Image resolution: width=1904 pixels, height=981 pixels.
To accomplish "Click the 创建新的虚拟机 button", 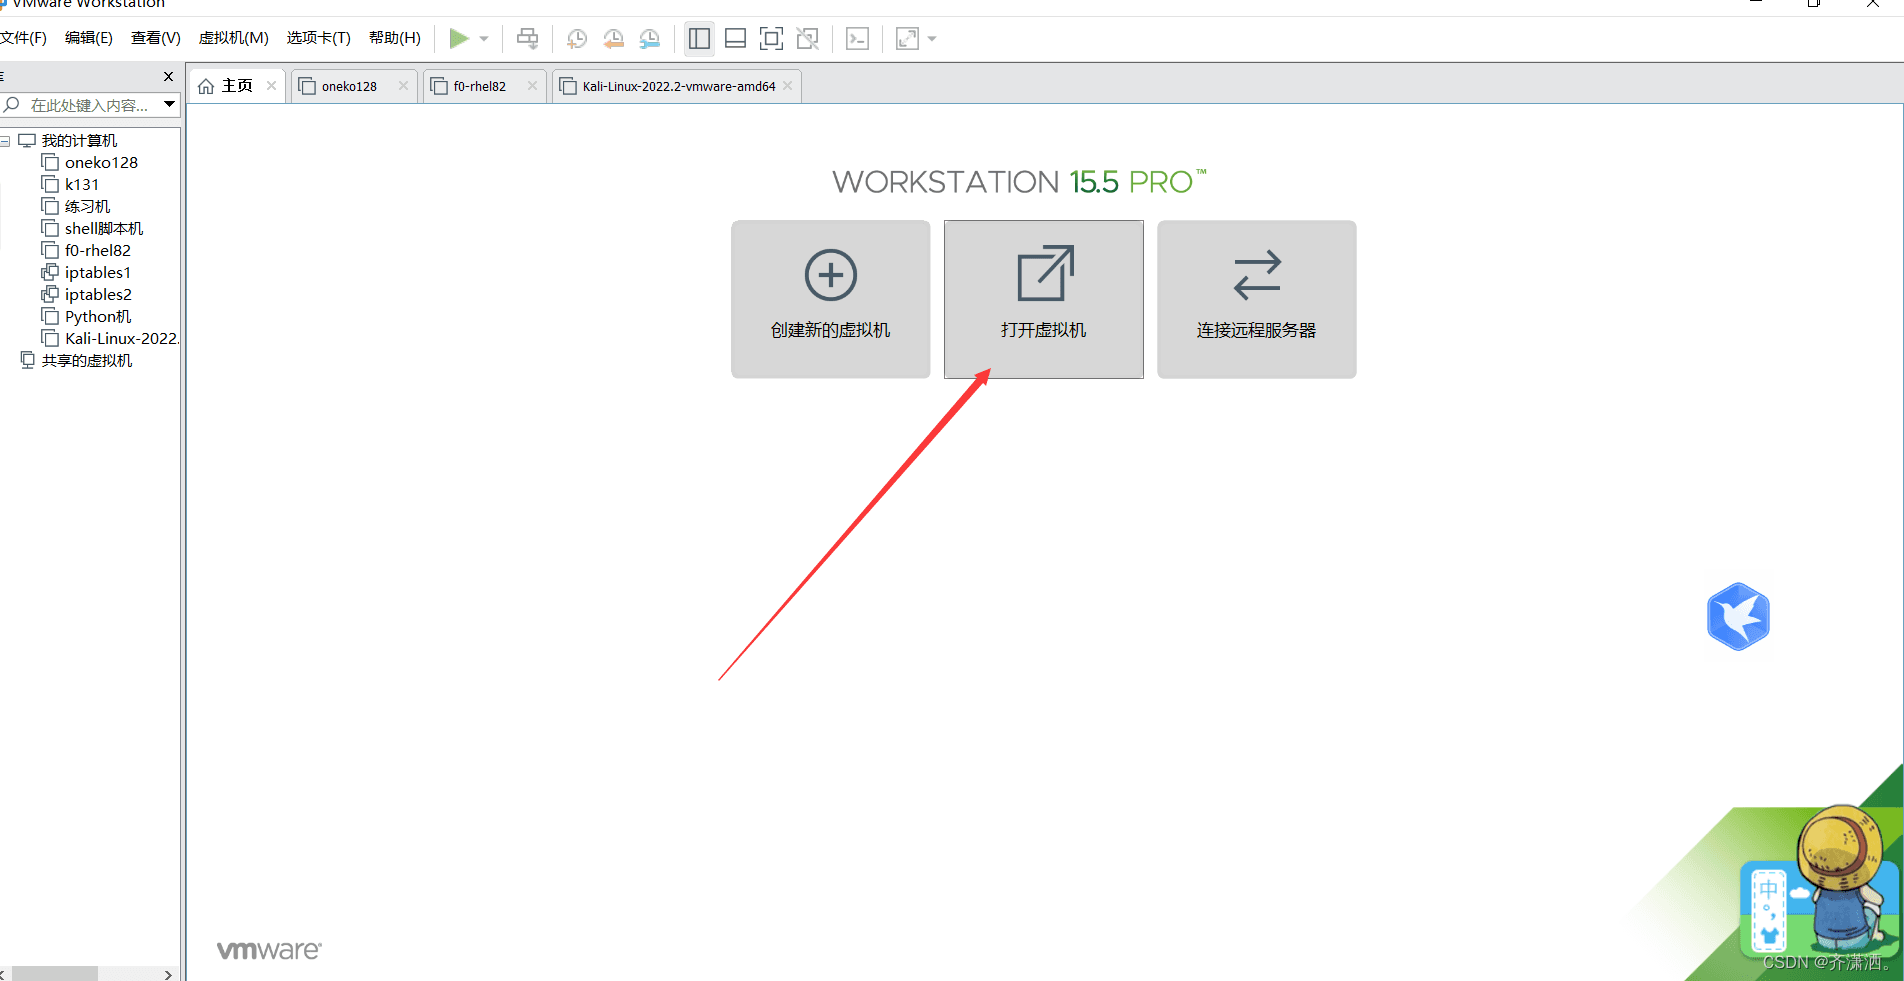I will point(831,299).
